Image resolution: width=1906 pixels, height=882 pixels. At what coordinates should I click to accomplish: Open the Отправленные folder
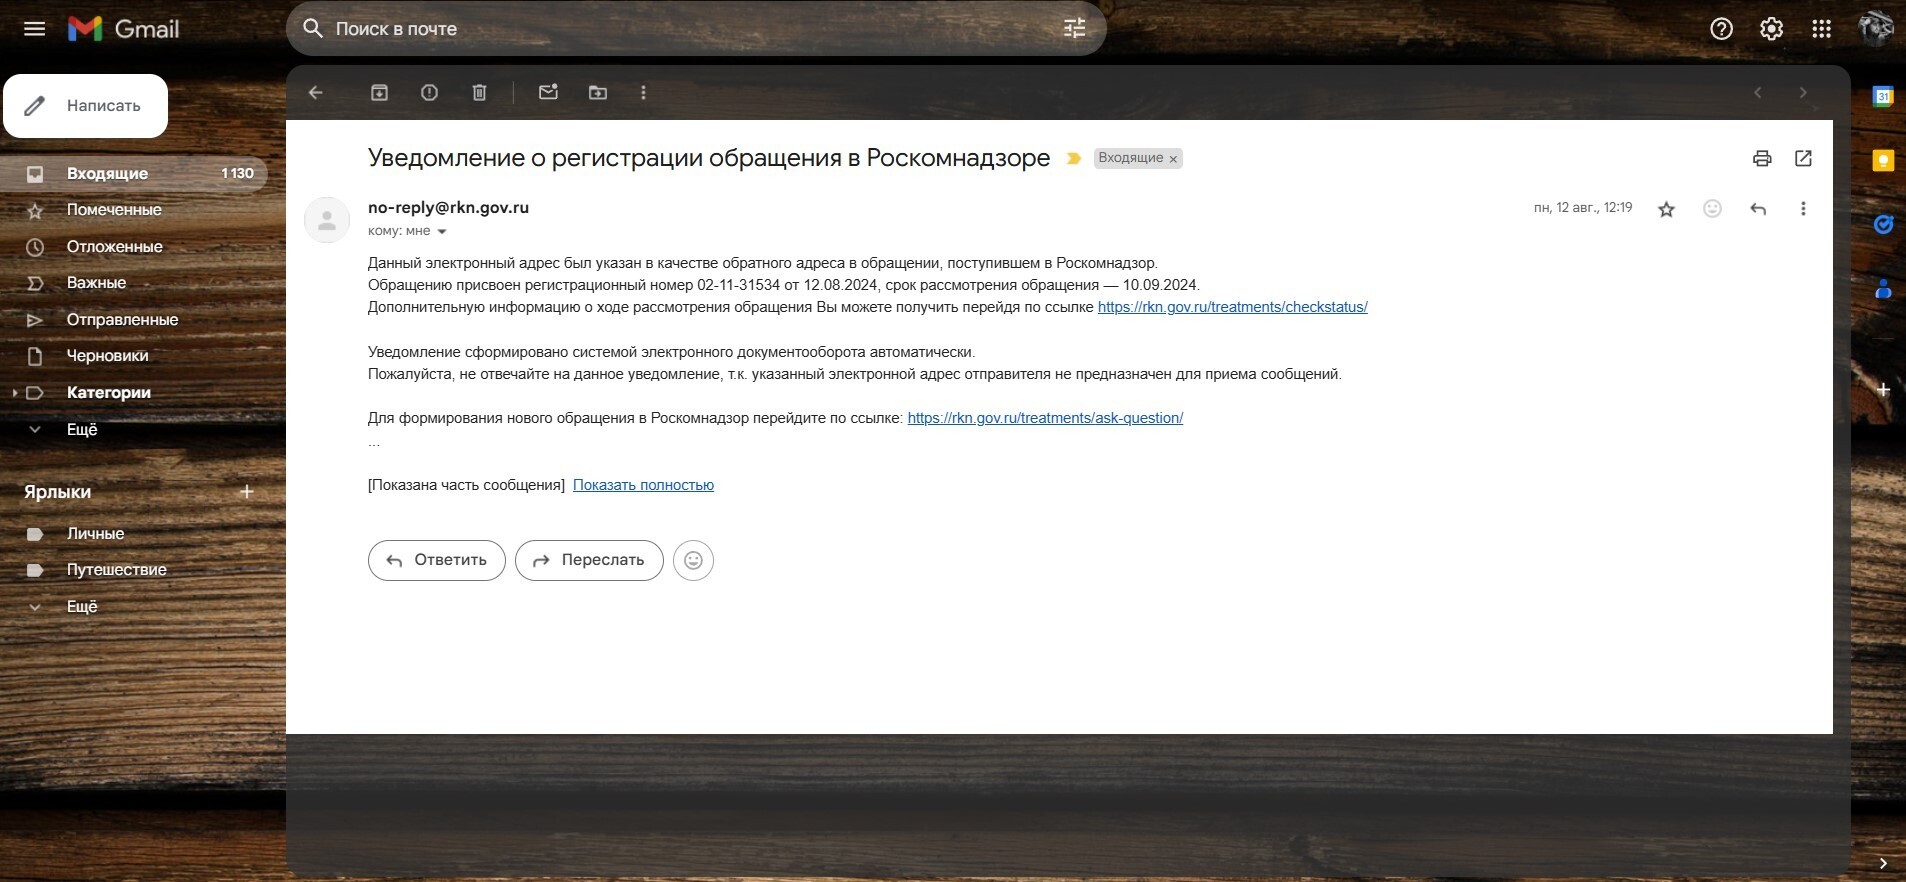coord(122,320)
